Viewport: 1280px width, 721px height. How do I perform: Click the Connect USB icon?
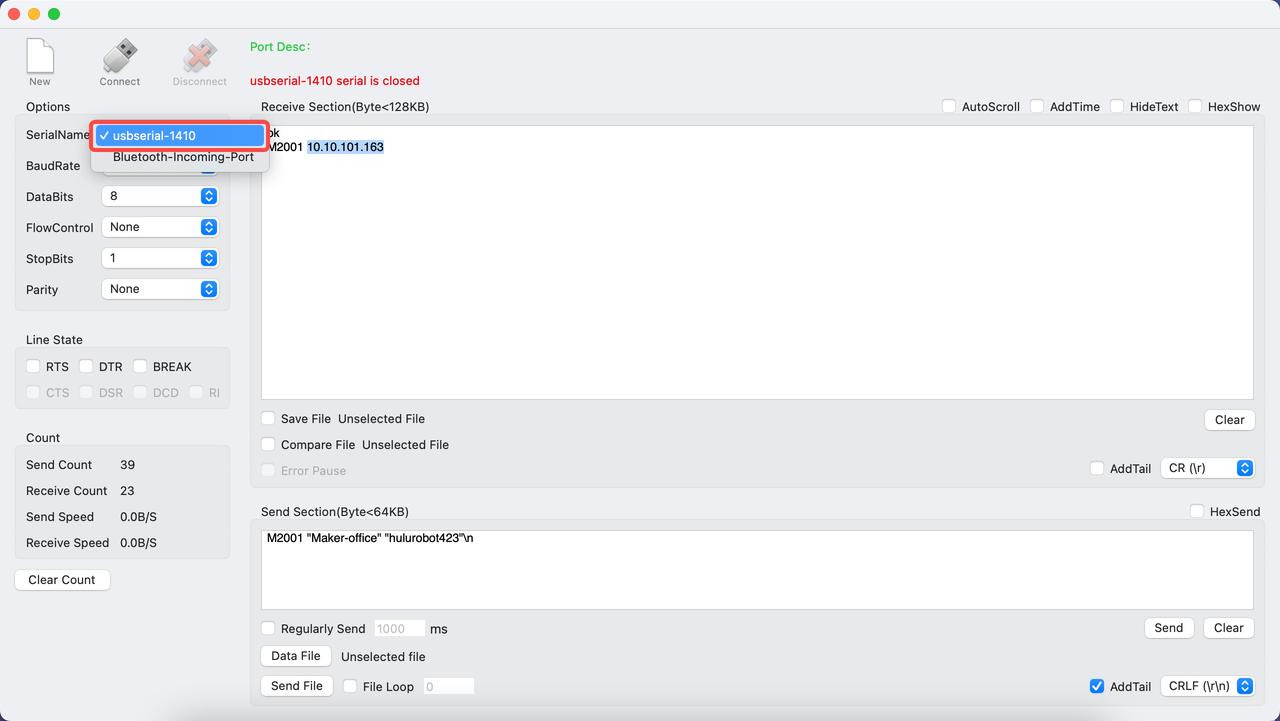(x=120, y=56)
